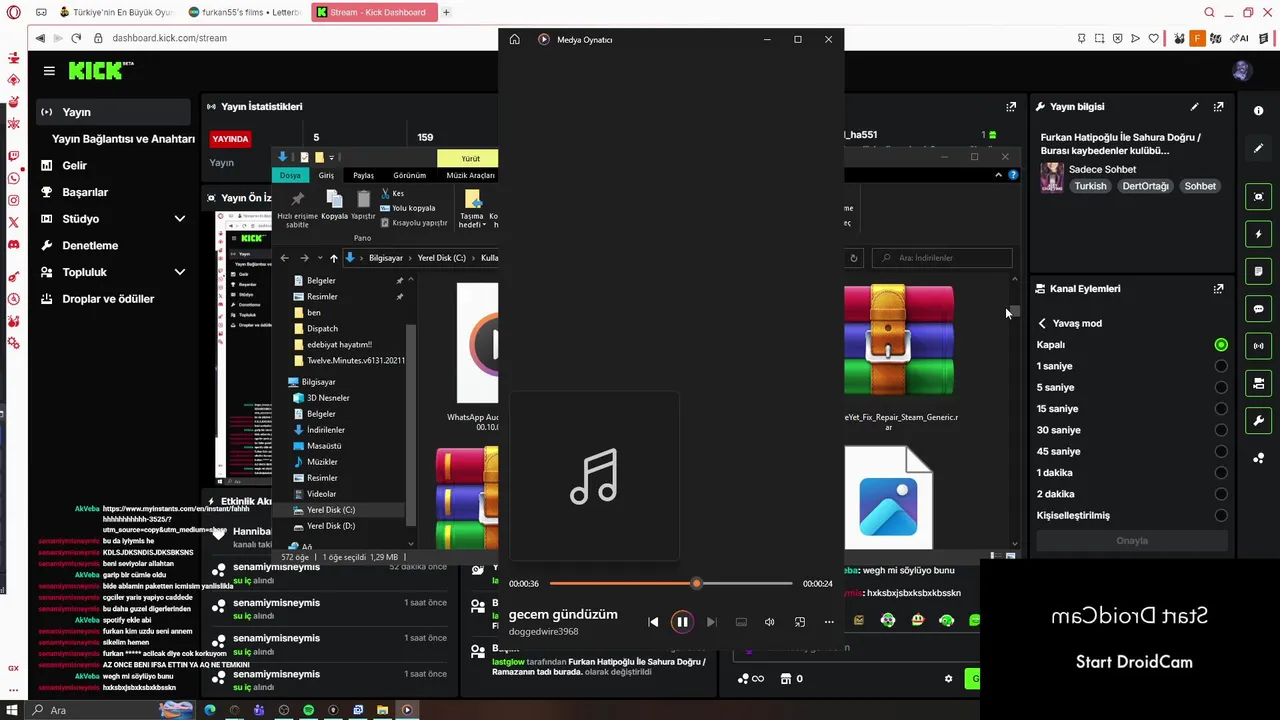Open Taşıma hedefi dropdown in File Explorer

coord(471,209)
